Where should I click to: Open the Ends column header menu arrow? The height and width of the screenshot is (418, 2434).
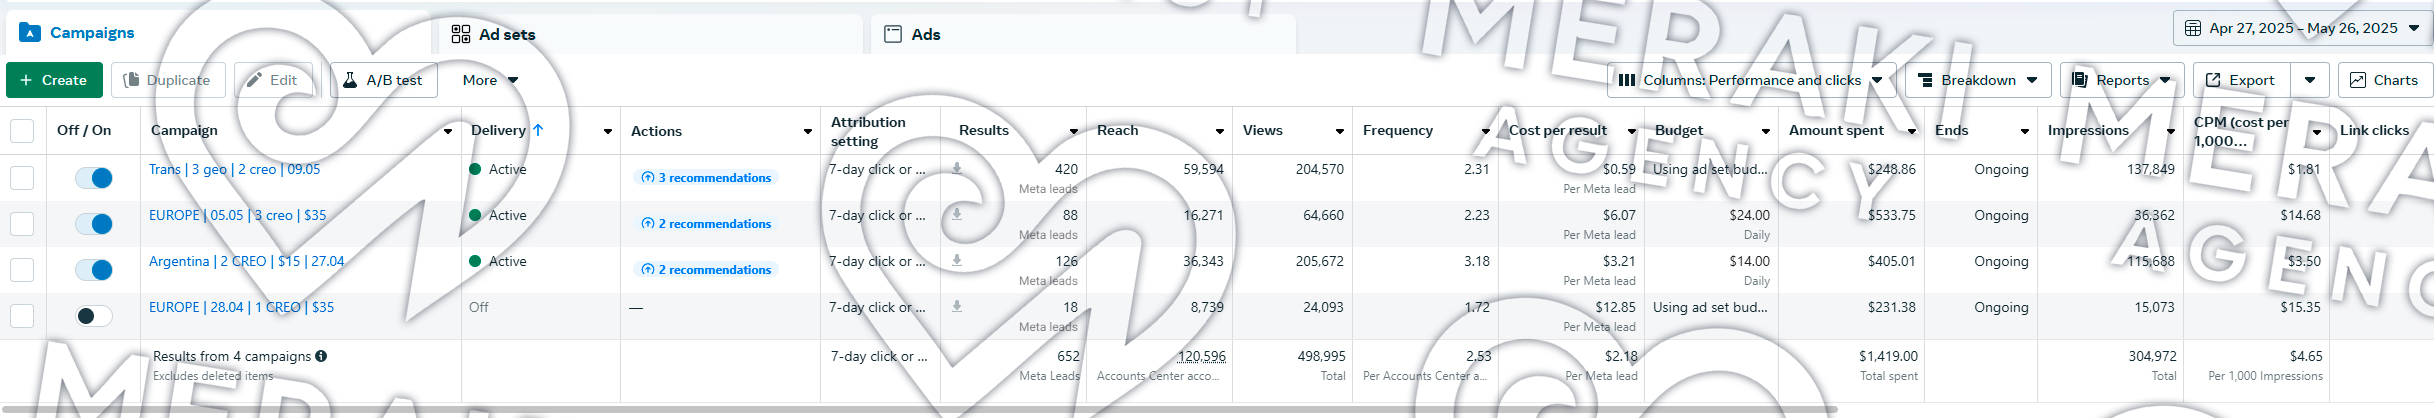tap(2025, 131)
